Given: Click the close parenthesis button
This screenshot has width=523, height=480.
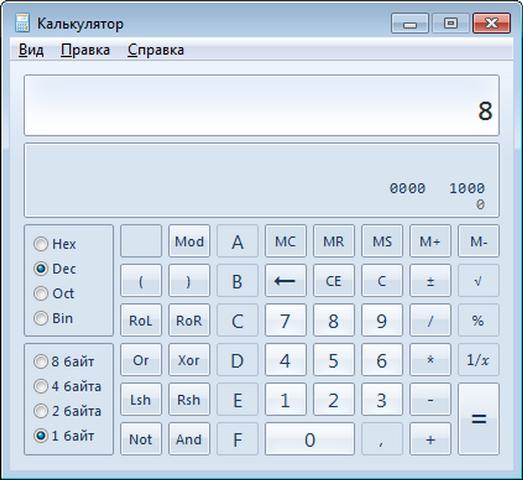Looking at the screenshot, I should coord(189,281).
